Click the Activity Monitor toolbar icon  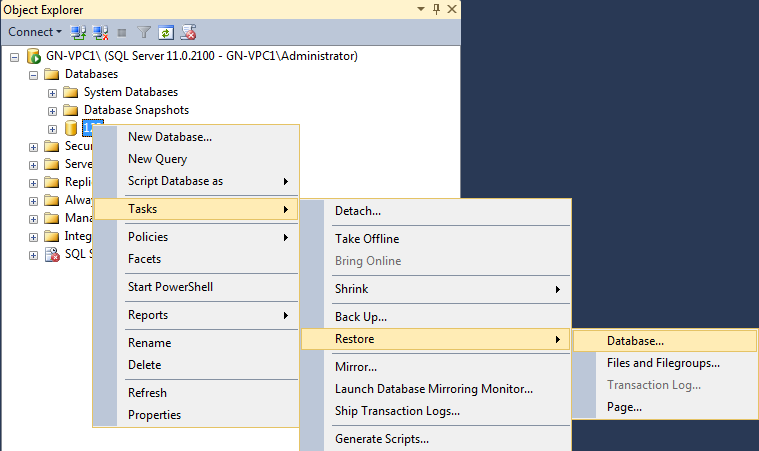tap(187, 32)
